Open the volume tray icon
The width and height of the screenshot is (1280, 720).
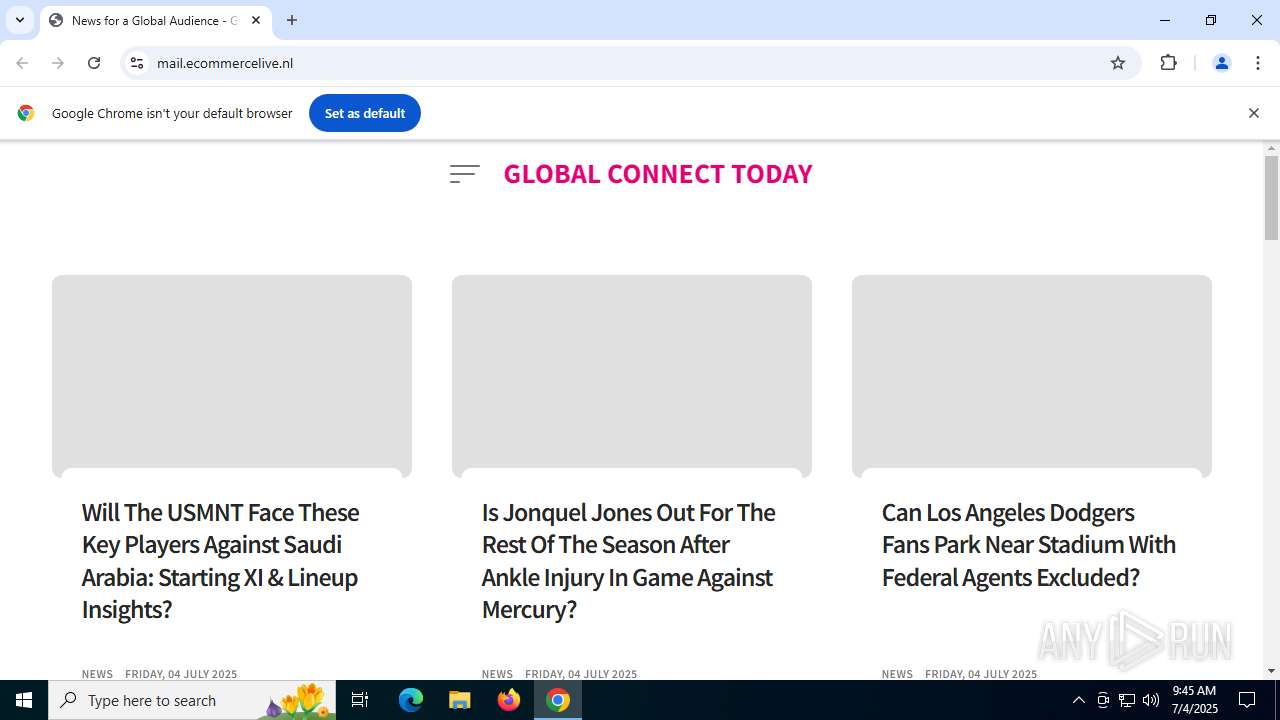point(1151,700)
